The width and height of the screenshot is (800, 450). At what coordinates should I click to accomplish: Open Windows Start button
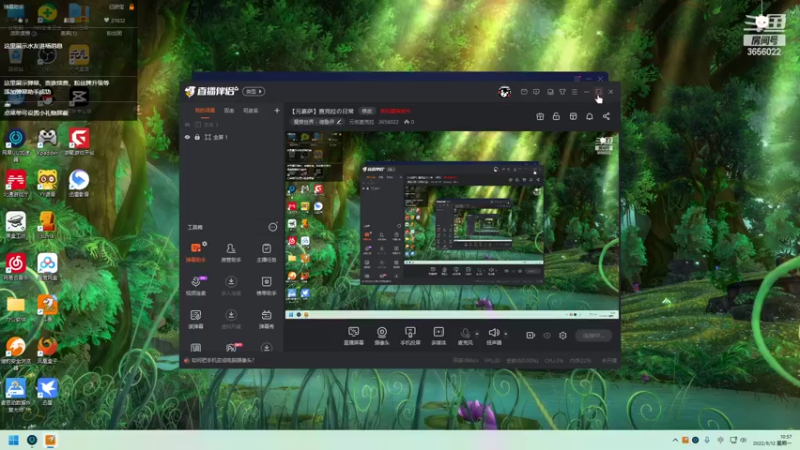14,440
